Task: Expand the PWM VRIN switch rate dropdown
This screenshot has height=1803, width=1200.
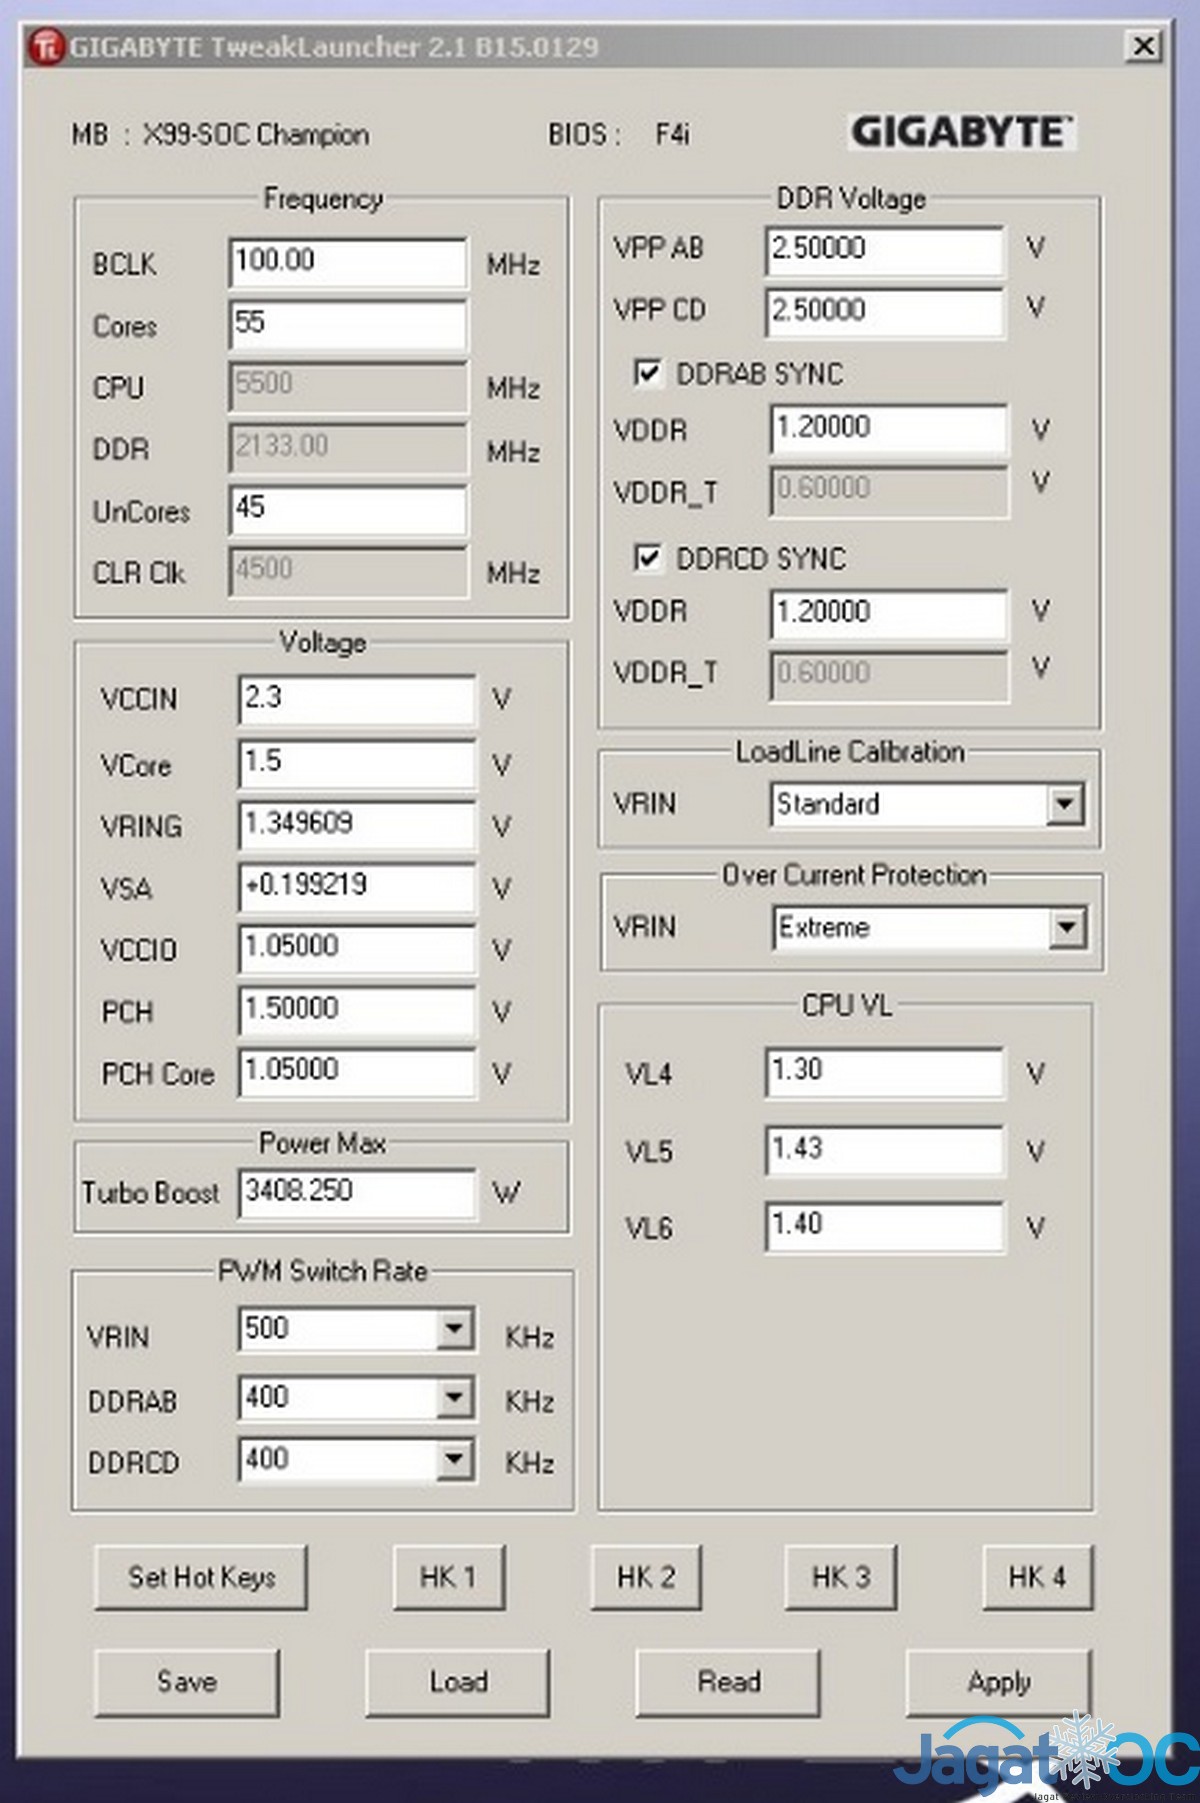Action: (x=455, y=1329)
